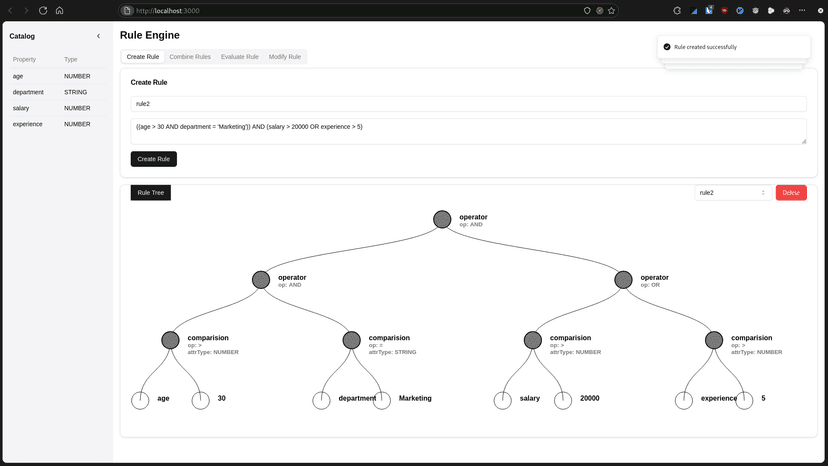Go back with browser back arrow
The image size is (828, 466).
point(10,11)
